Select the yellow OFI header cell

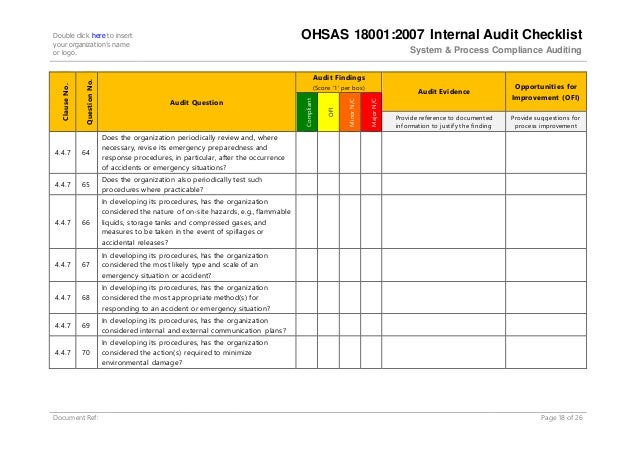tap(328, 112)
